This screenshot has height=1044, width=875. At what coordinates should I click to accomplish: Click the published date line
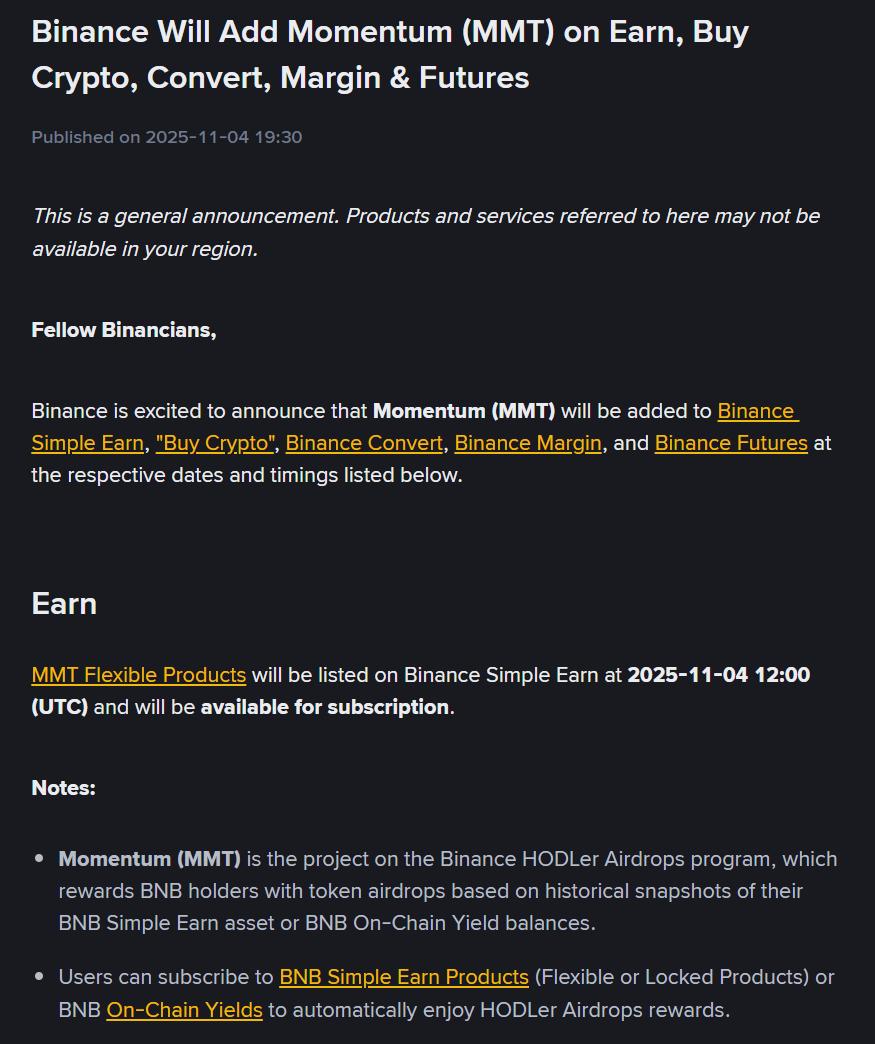tap(167, 137)
